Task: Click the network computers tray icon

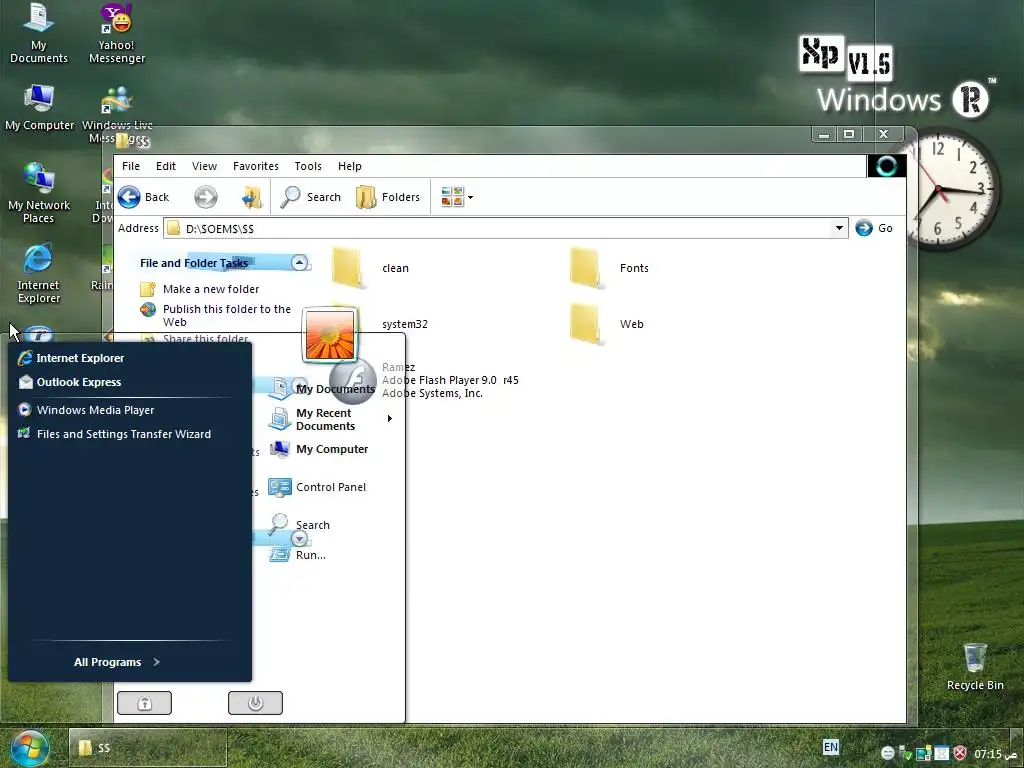Action: (x=923, y=754)
